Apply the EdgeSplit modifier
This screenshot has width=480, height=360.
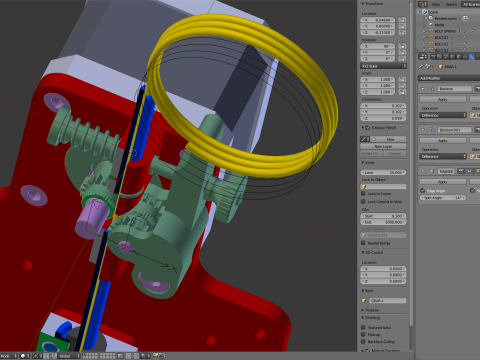[443, 182]
